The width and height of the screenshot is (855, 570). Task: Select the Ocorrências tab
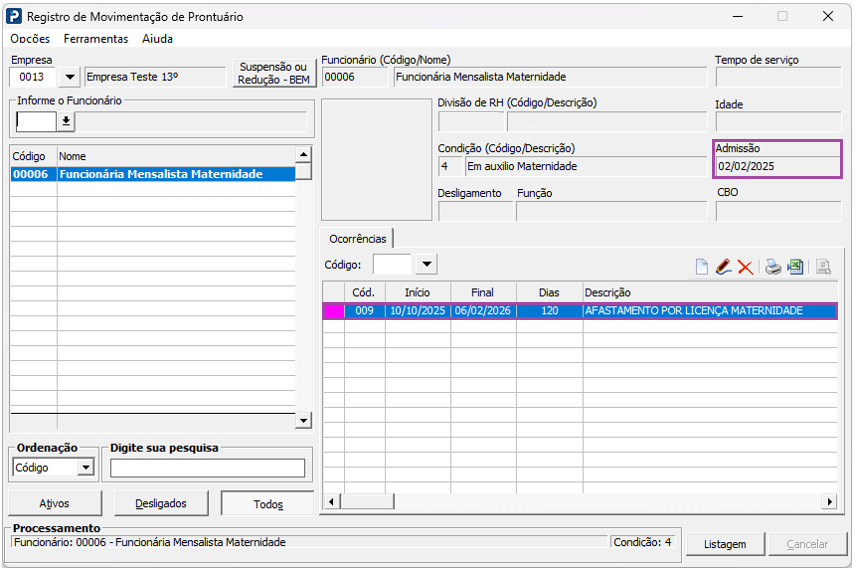click(357, 238)
